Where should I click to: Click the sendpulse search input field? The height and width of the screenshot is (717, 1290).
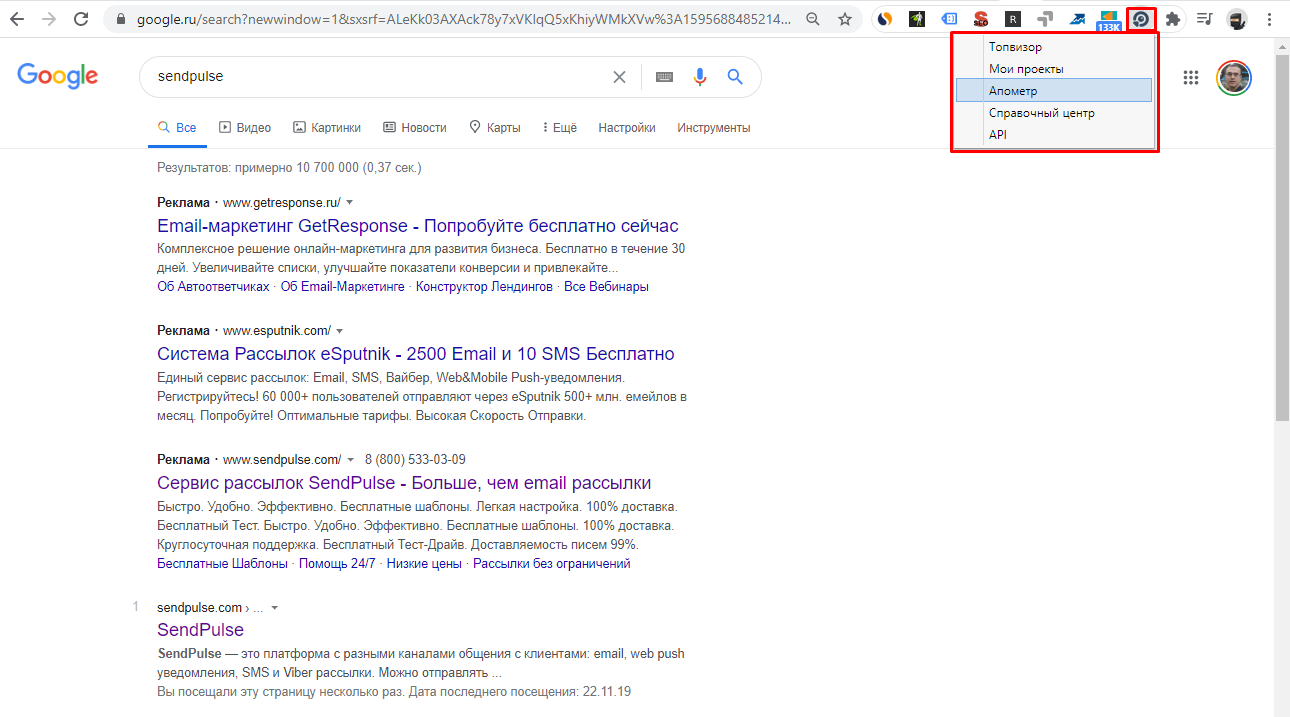pyautogui.click(x=380, y=77)
